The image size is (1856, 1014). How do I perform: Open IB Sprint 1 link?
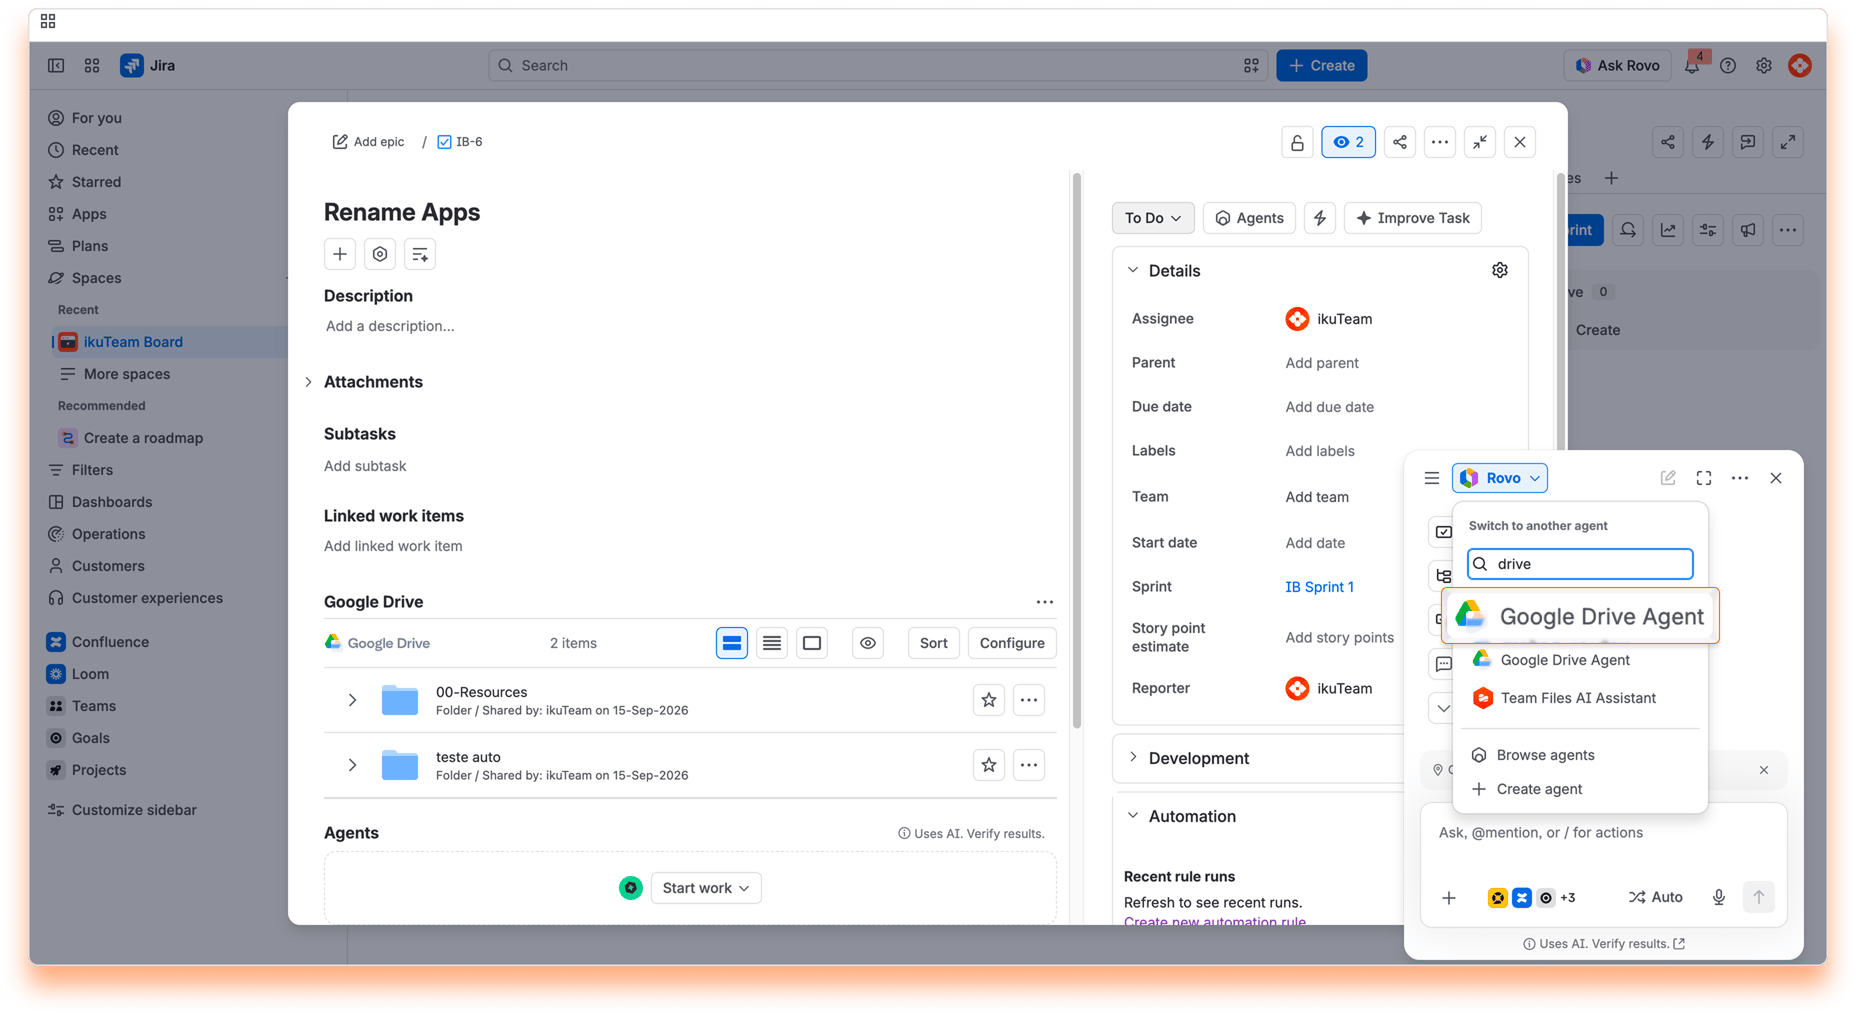[1319, 587]
